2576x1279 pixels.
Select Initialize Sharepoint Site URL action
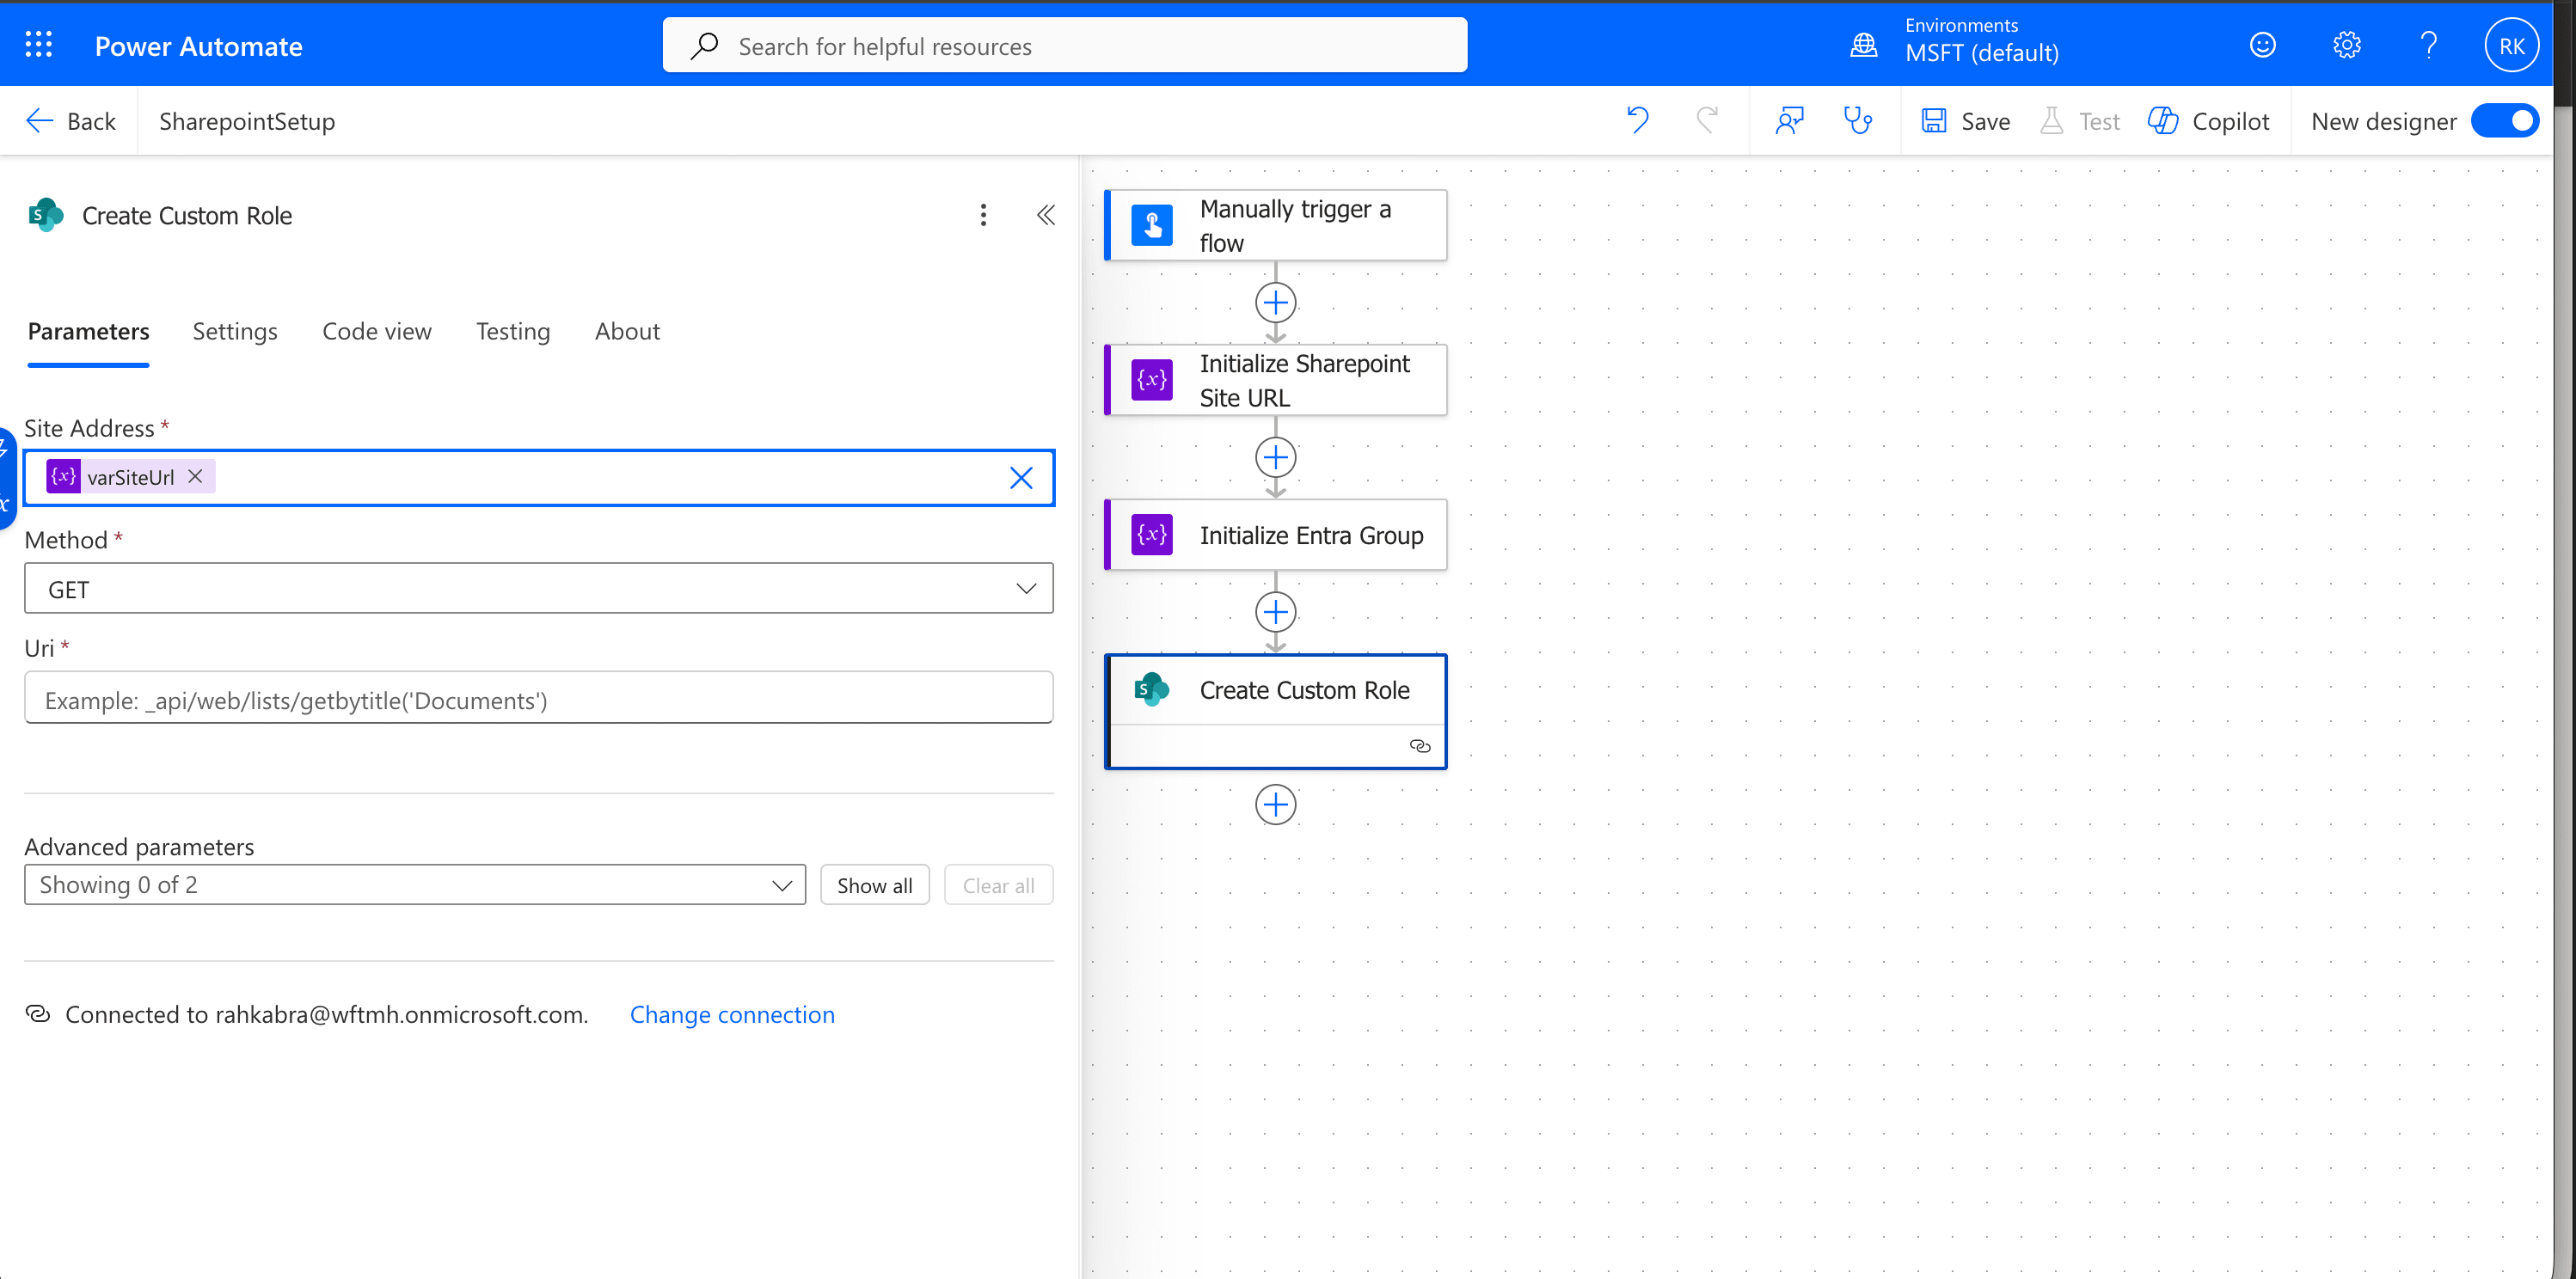tap(1276, 380)
